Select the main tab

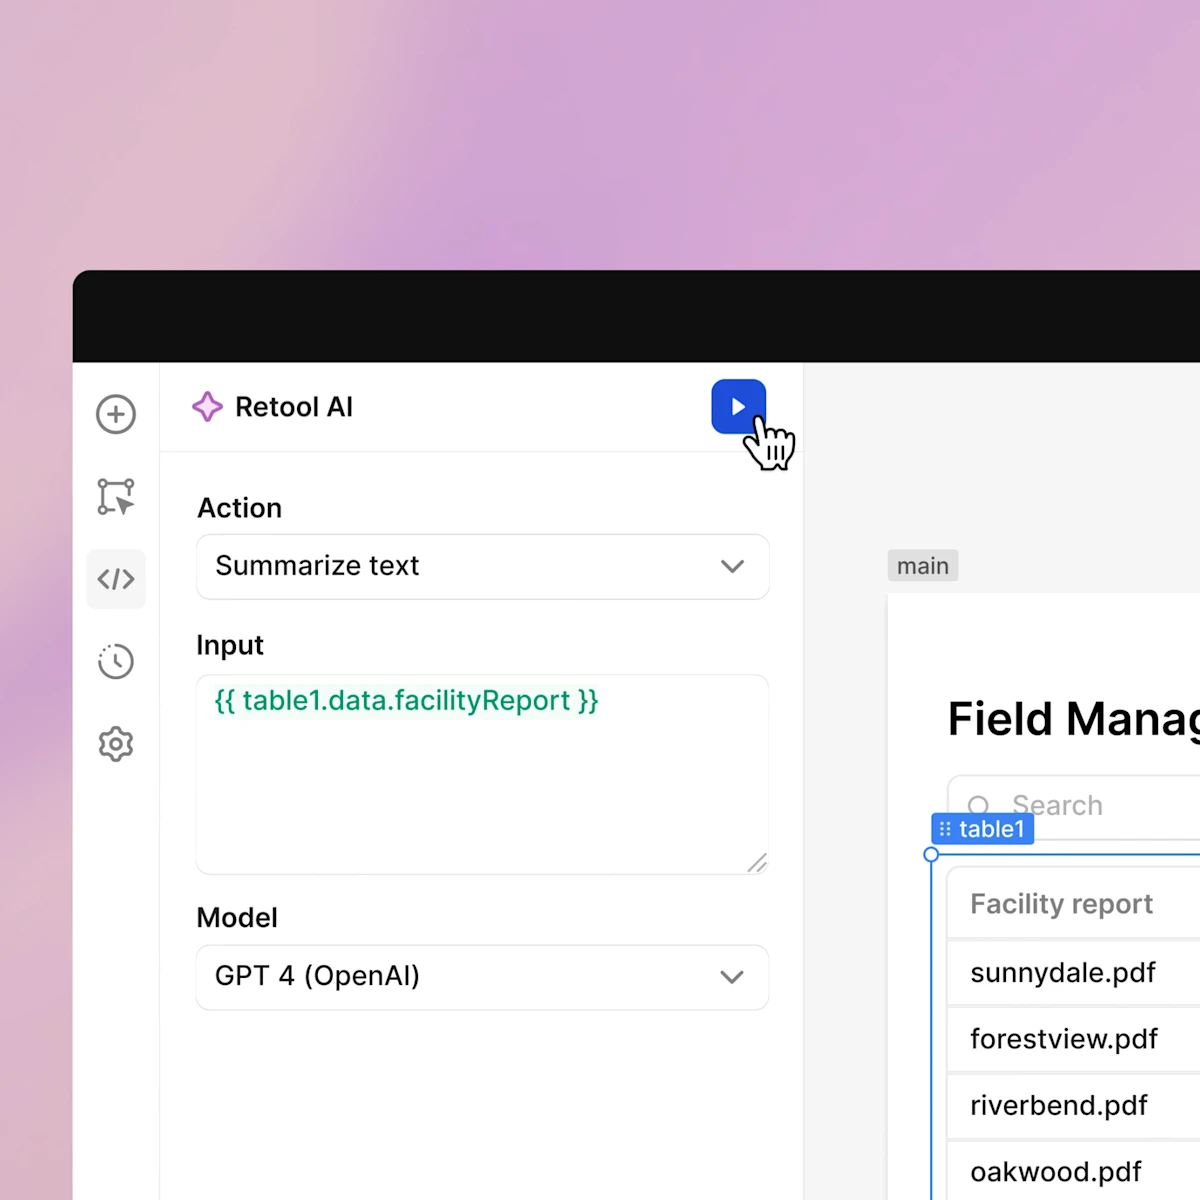(922, 565)
